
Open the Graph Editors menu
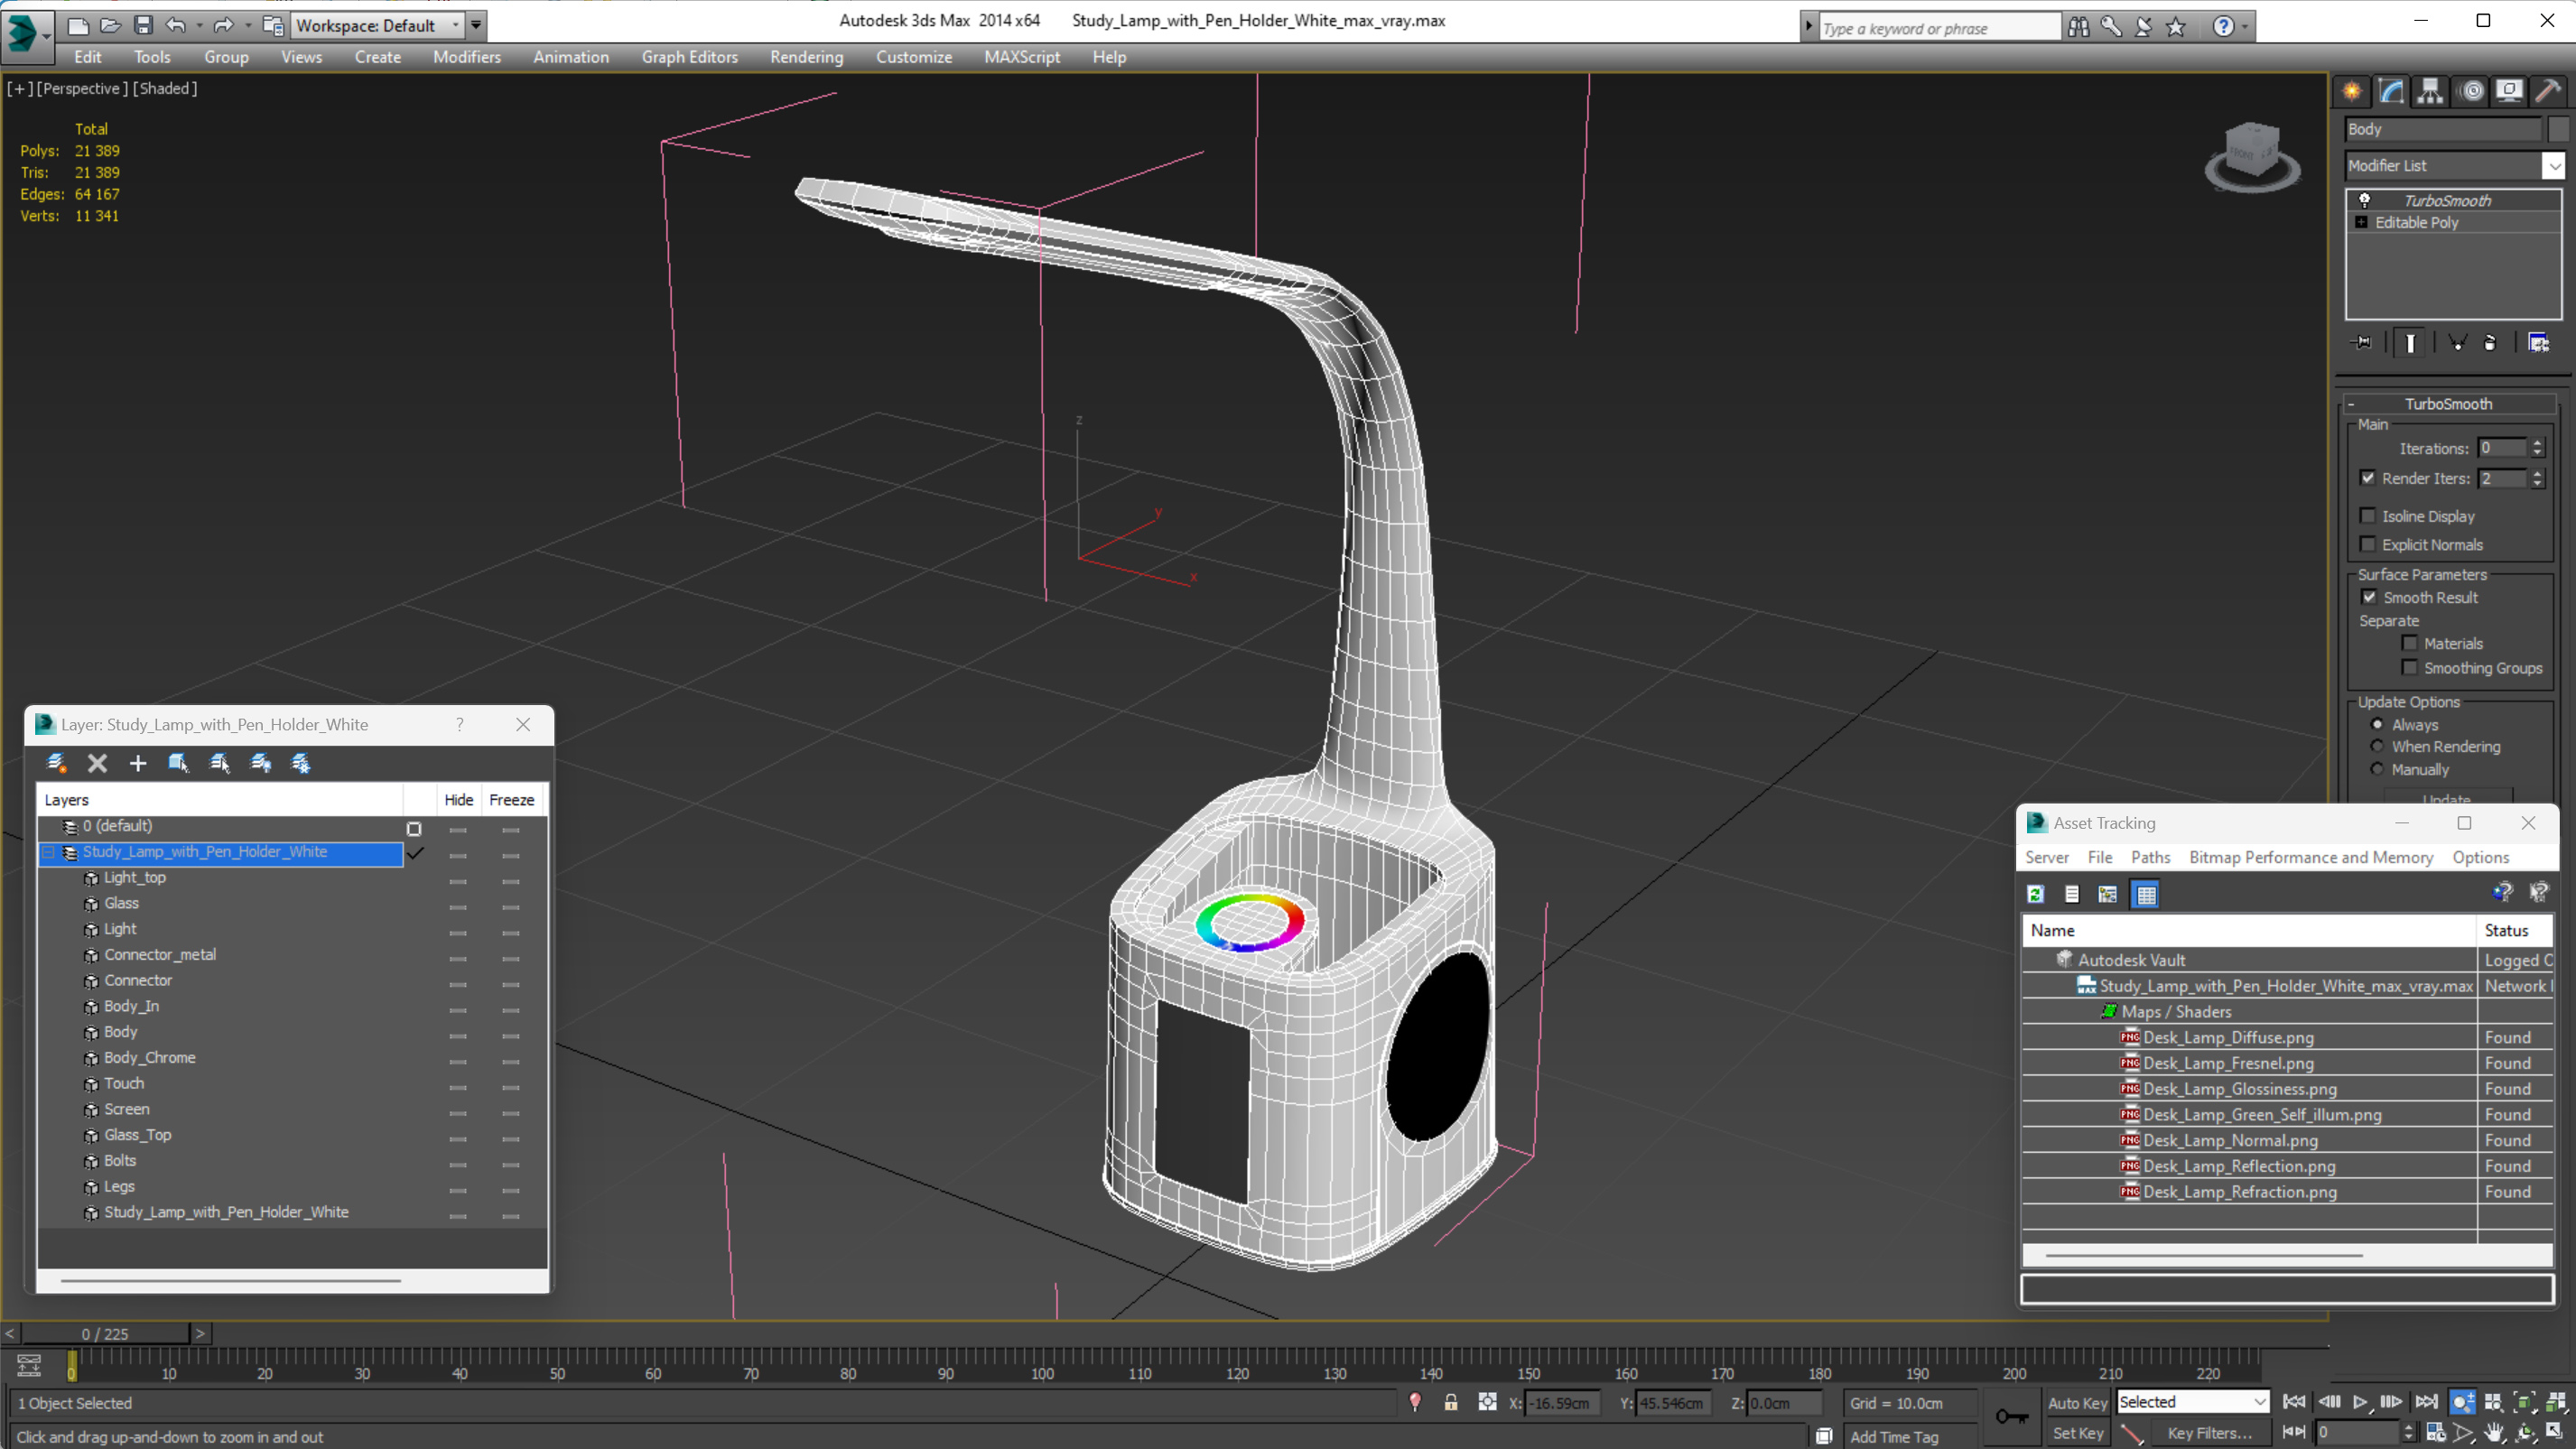pos(689,57)
